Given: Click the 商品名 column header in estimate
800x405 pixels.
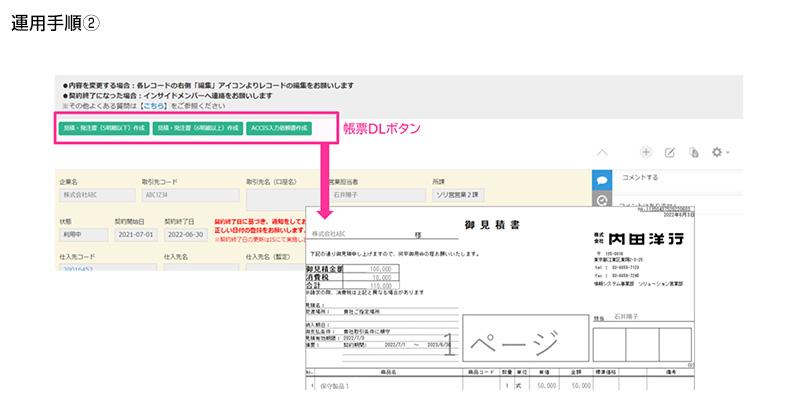Looking at the screenshot, I should (388, 372).
